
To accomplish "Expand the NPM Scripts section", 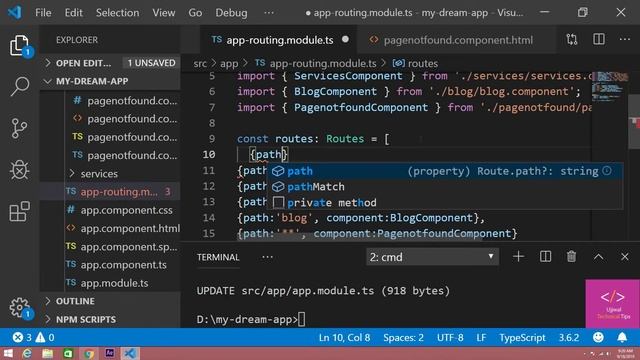I will click(x=111, y=319).
